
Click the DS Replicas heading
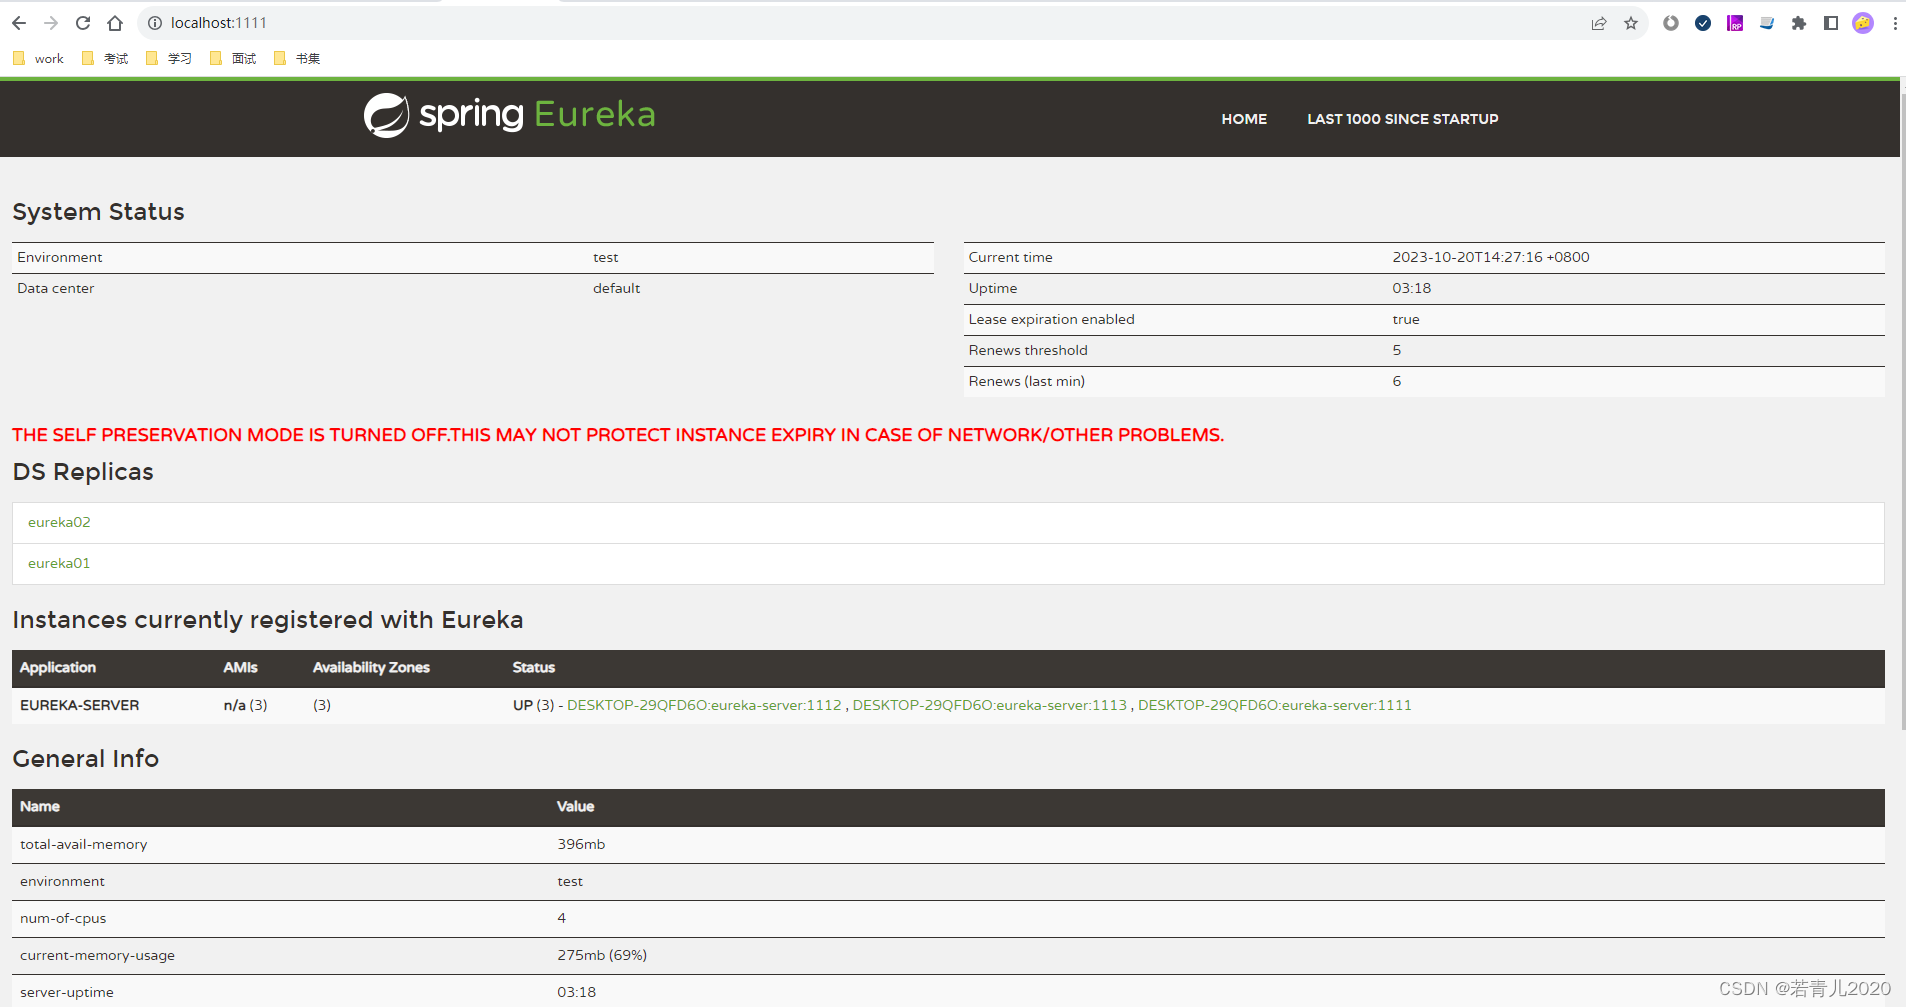click(x=83, y=472)
